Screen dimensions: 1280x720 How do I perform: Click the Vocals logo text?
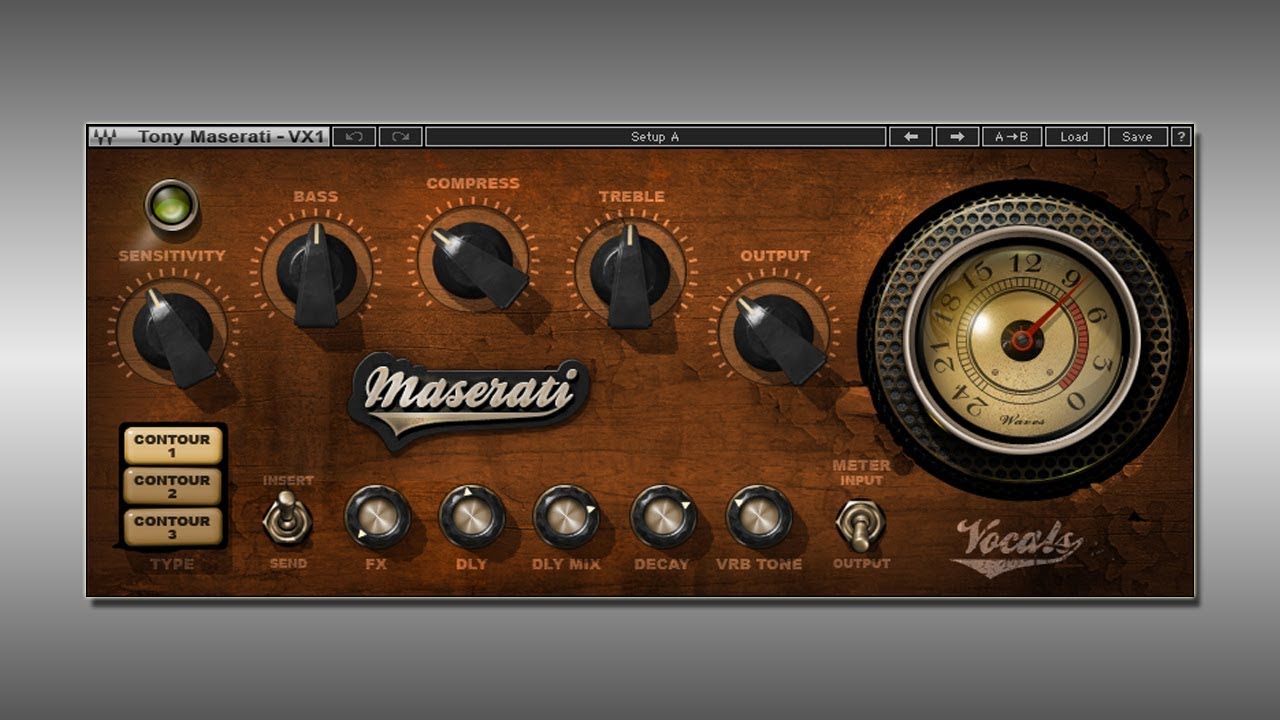pyautogui.click(x=1017, y=546)
